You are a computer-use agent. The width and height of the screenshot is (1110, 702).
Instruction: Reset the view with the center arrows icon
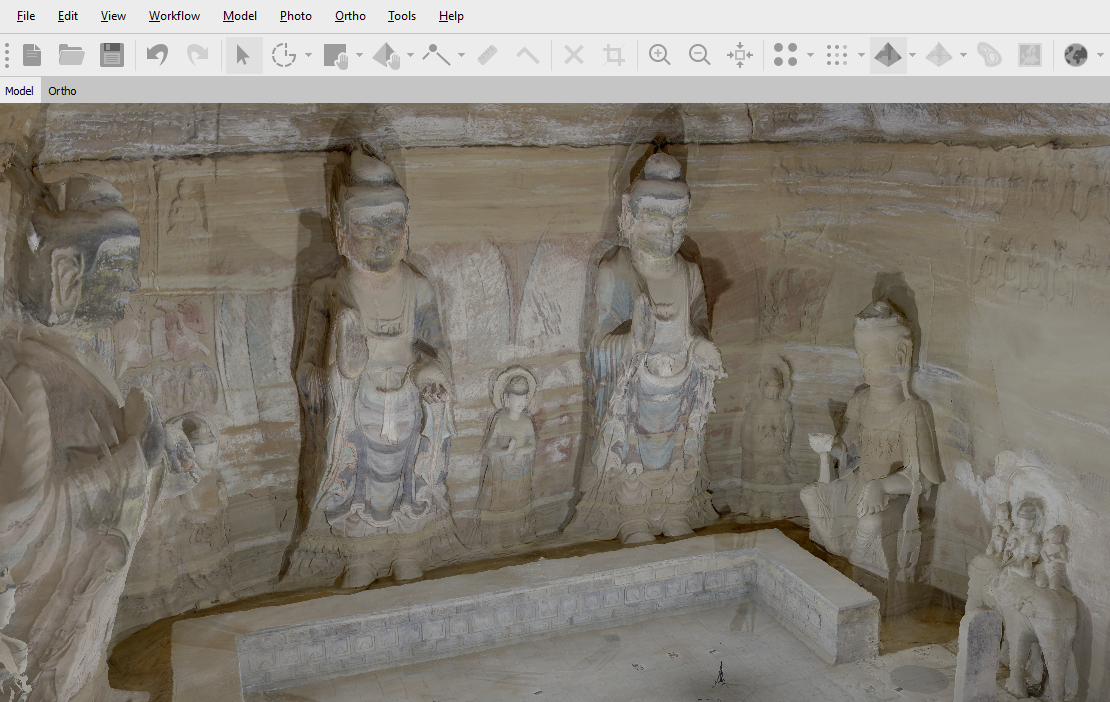tap(740, 54)
